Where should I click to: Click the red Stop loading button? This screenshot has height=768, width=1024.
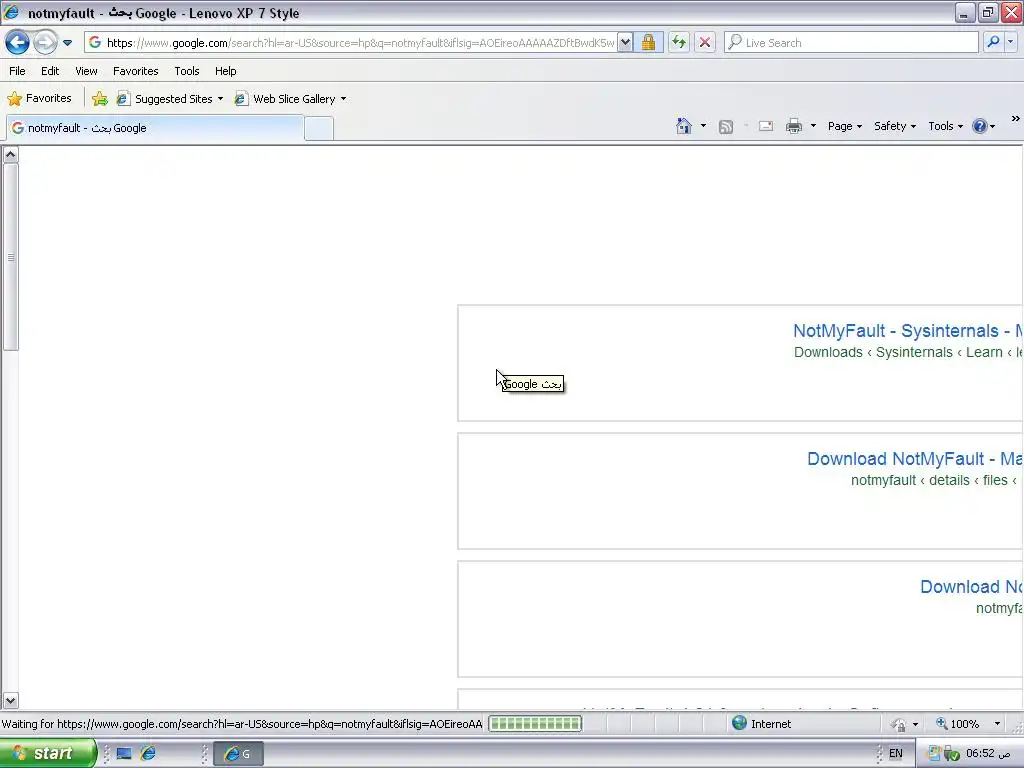(705, 43)
